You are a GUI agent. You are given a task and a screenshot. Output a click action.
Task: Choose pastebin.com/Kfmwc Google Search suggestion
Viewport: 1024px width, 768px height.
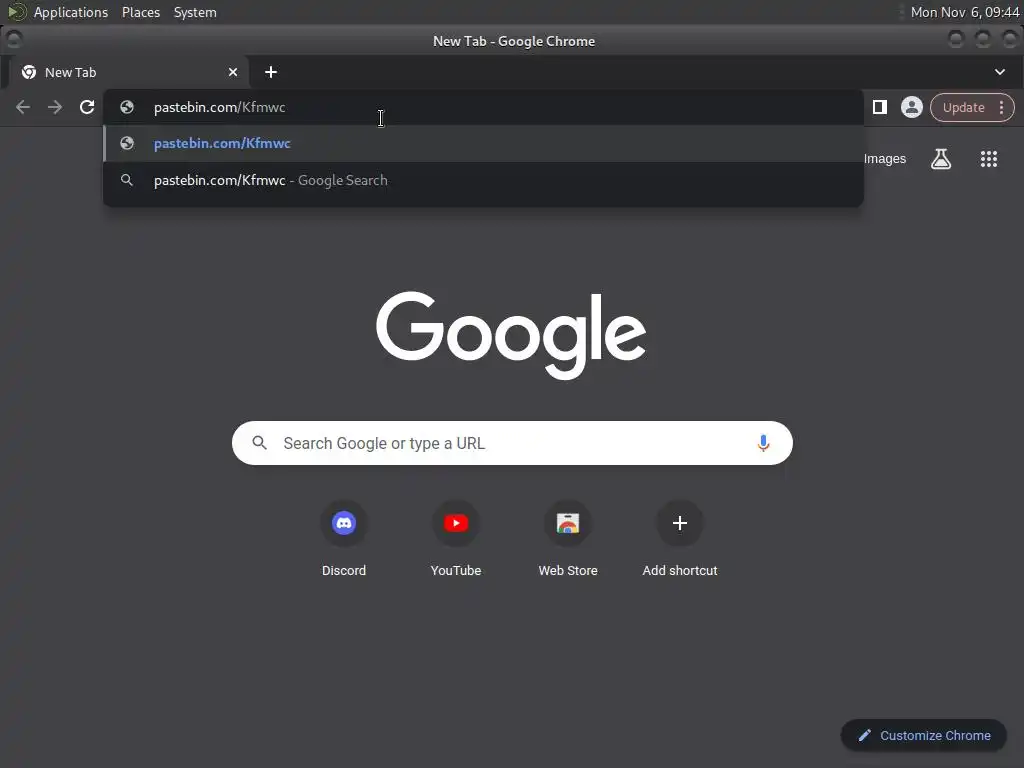(x=483, y=180)
